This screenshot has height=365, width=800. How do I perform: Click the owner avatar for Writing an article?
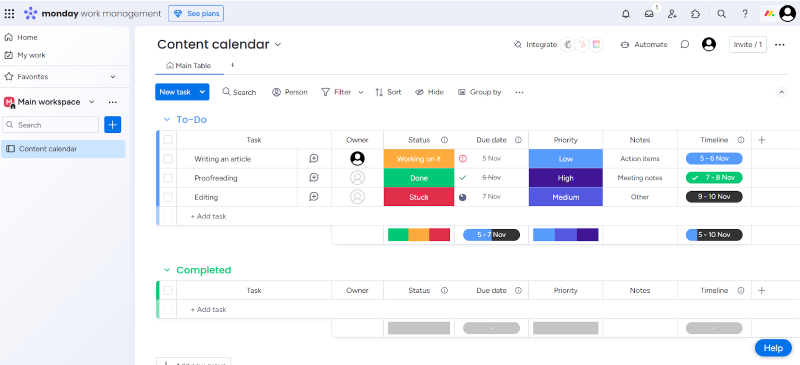click(357, 159)
